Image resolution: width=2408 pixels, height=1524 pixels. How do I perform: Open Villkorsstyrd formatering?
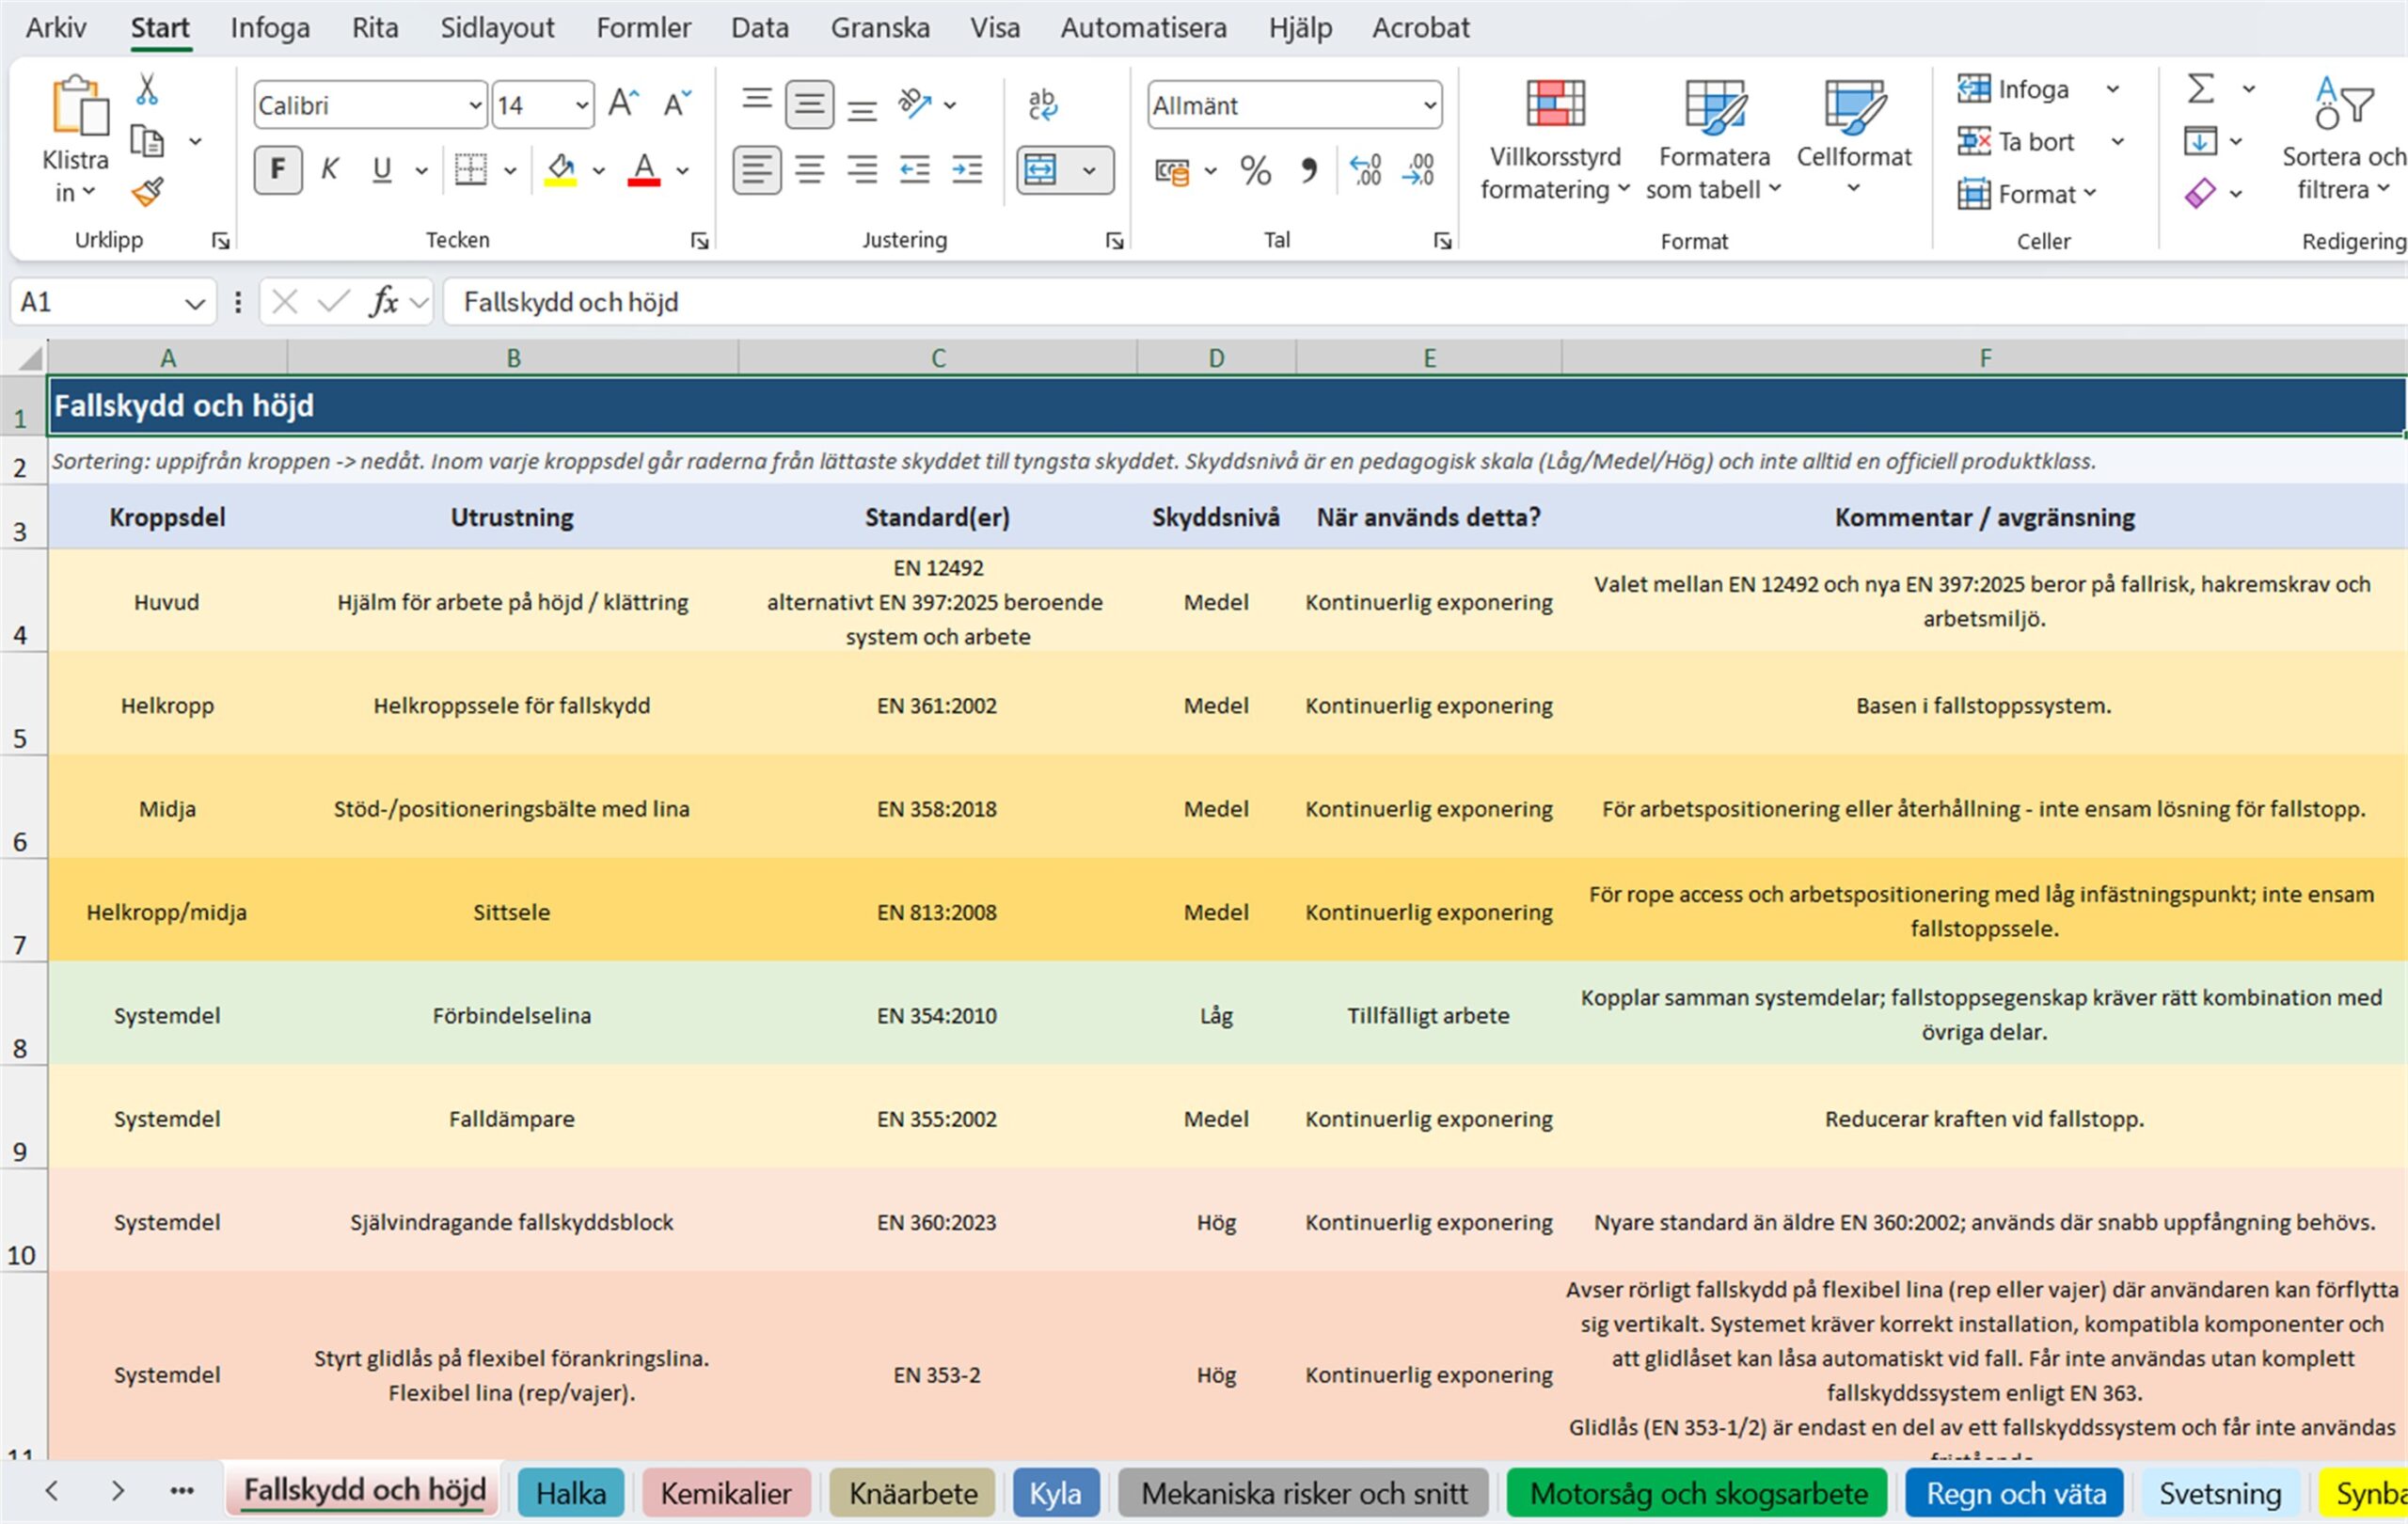[1555, 140]
